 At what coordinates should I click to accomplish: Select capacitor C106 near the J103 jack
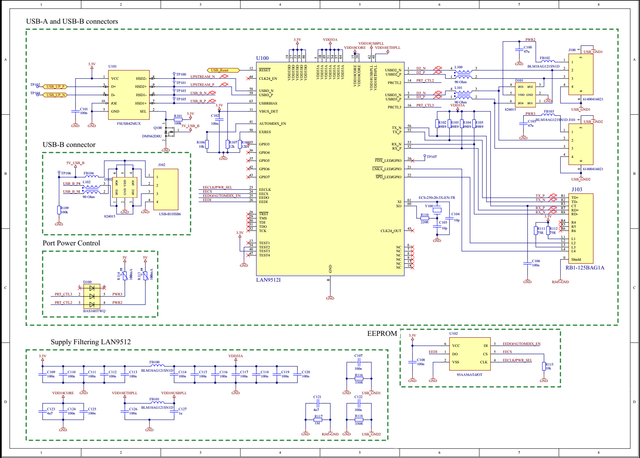(527, 263)
